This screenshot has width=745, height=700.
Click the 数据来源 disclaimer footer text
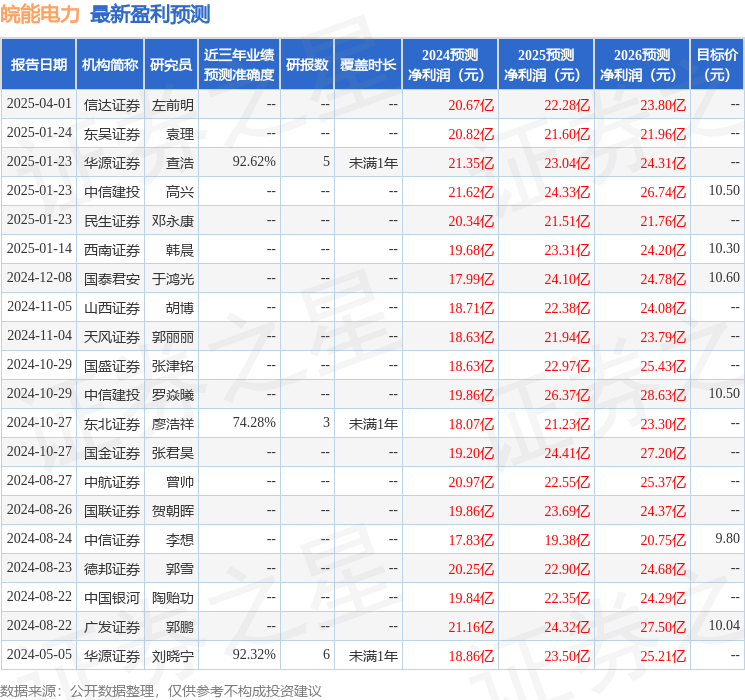coord(161,690)
